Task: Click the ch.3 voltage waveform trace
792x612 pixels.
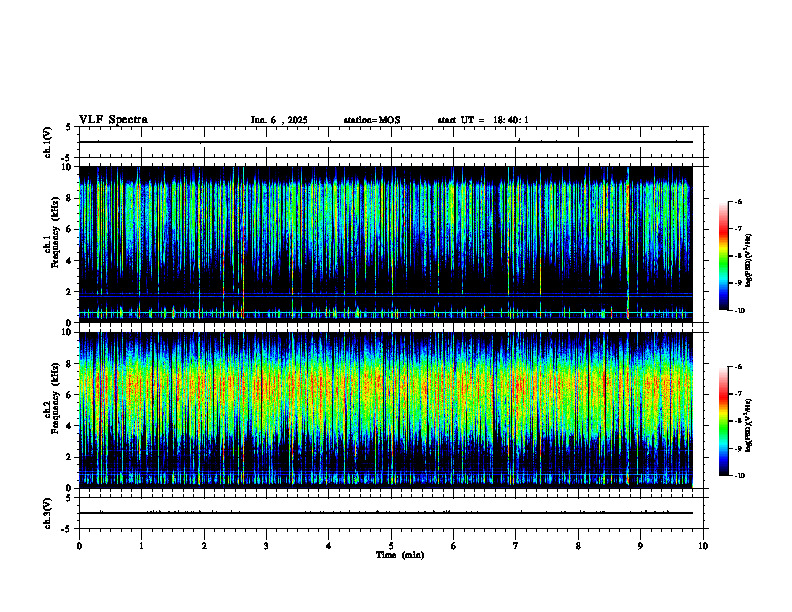Action: [385, 513]
